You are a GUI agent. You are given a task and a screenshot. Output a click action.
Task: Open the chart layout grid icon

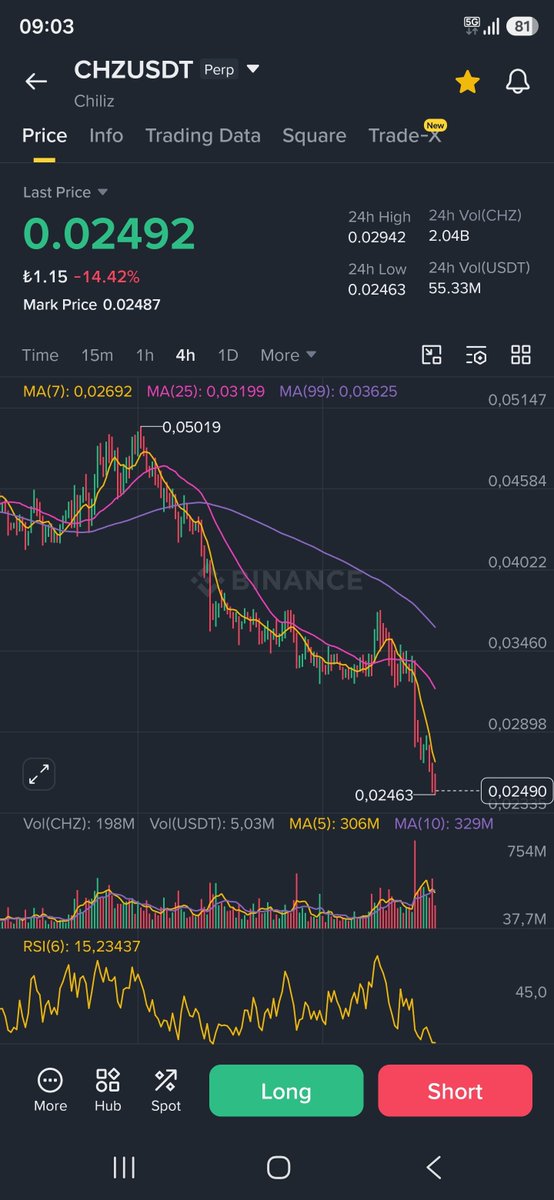click(521, 355)
